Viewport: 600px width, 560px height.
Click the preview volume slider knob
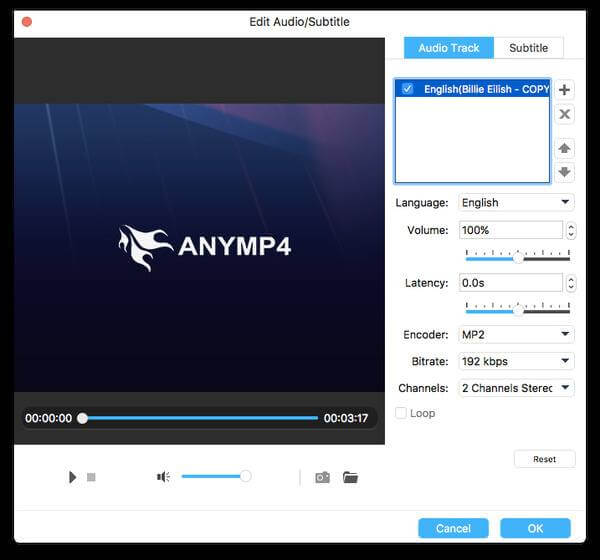point(245,476)
